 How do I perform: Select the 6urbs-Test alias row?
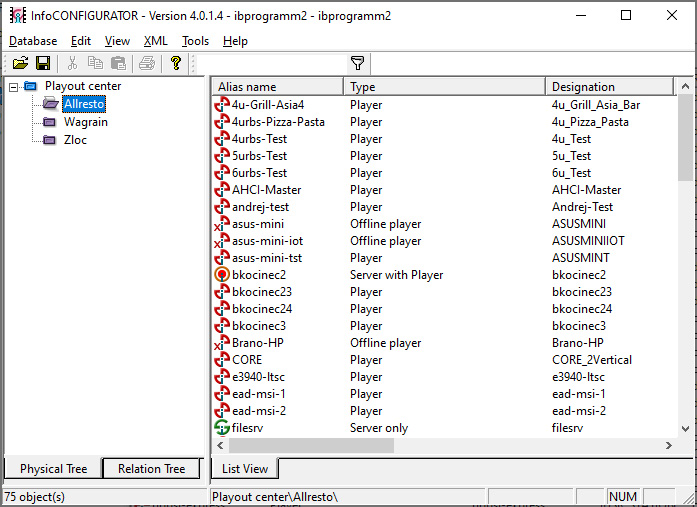coord(259,173)
